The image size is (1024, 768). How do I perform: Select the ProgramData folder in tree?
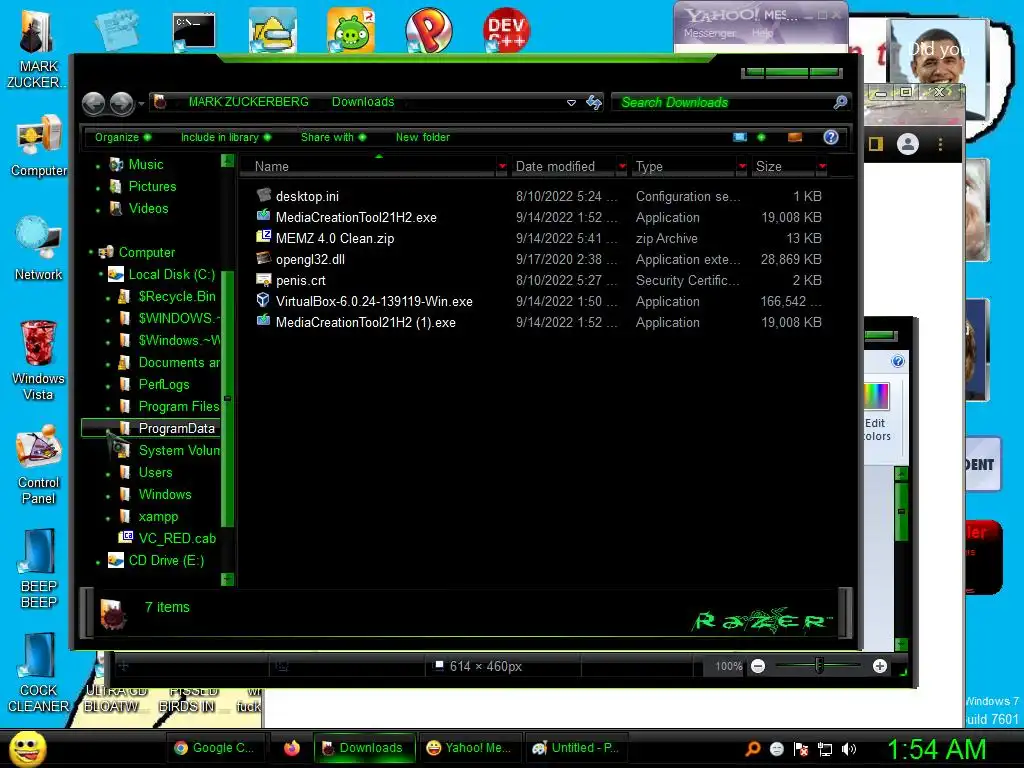(176, 428)
